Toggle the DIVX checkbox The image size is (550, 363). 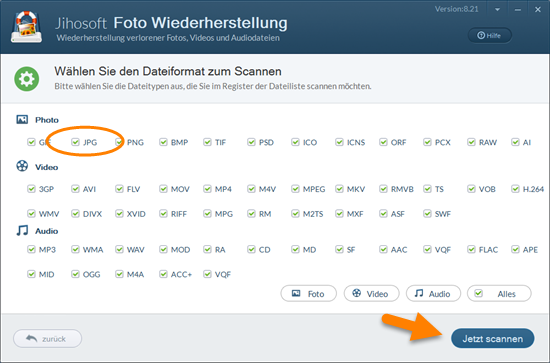(75, 214)
